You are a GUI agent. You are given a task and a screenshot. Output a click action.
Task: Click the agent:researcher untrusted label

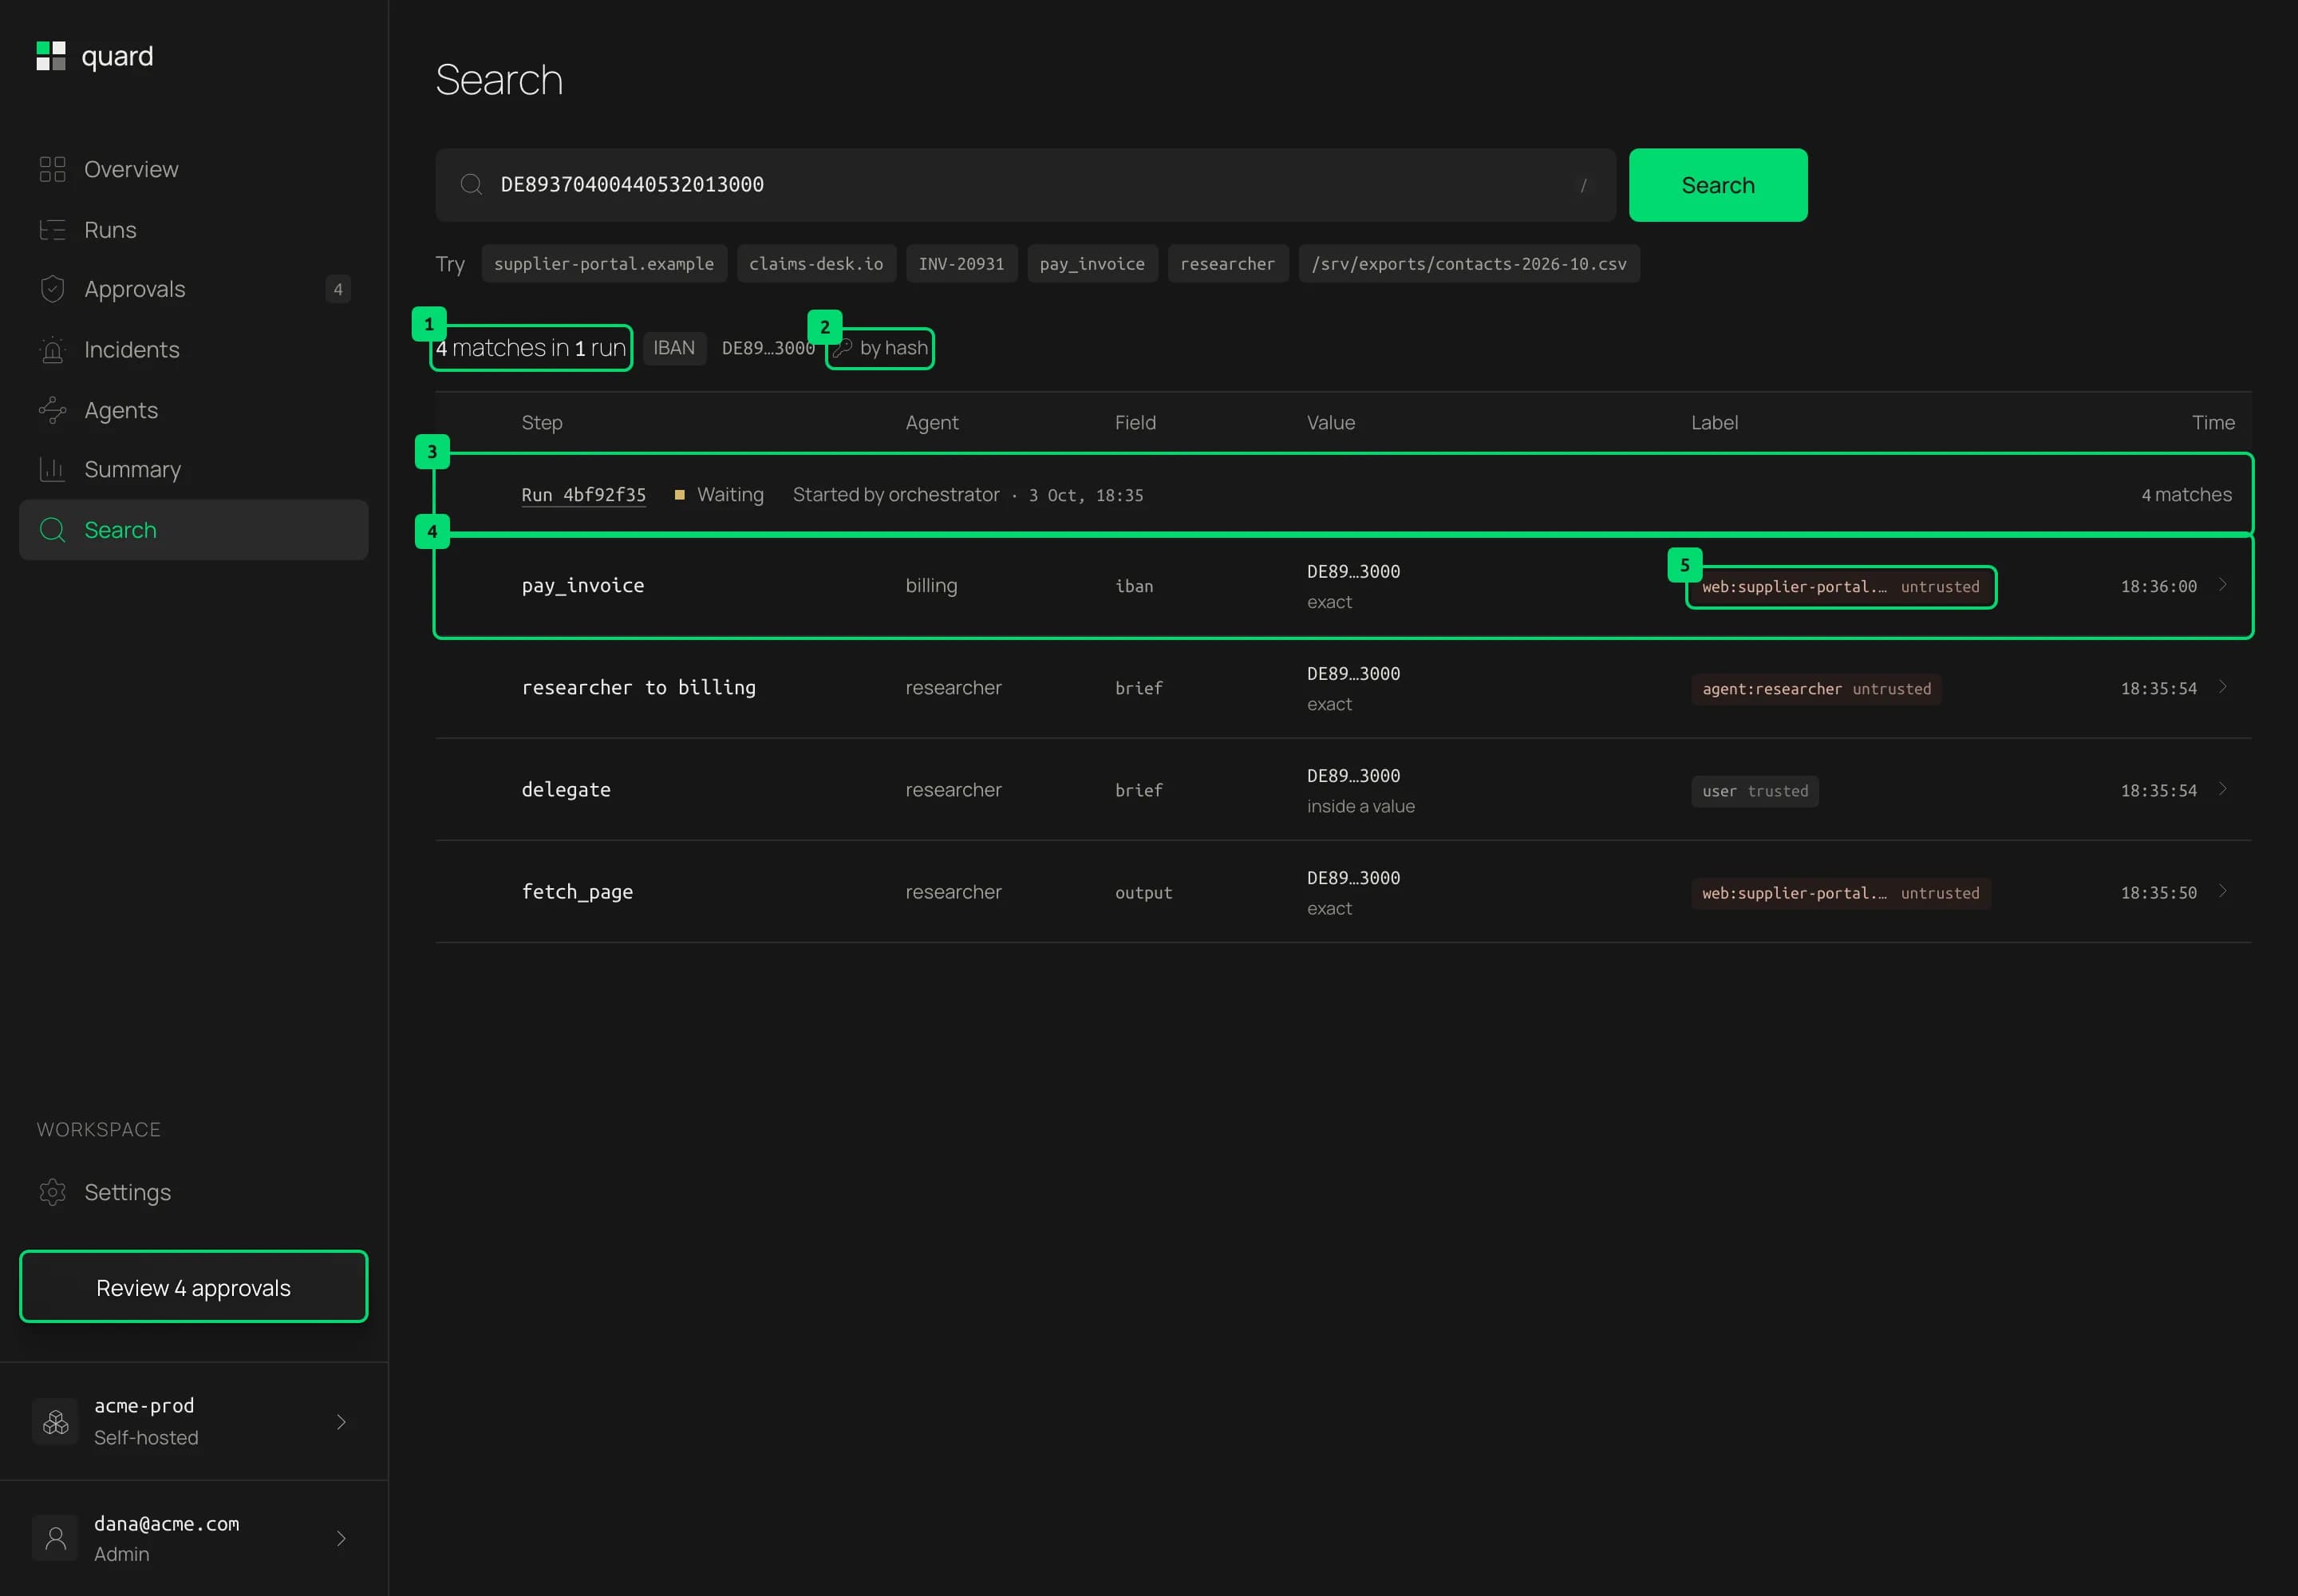(x=1816, y=689)
